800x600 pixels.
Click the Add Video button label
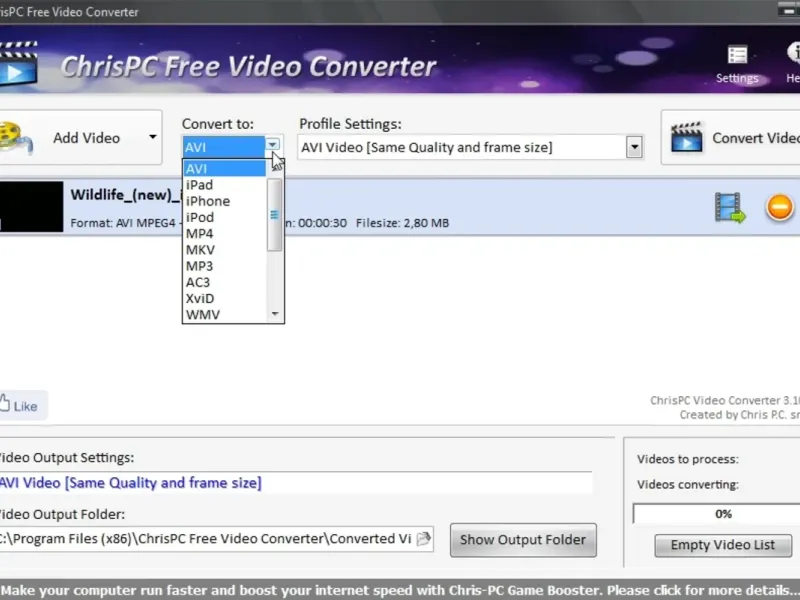[86, 138]
